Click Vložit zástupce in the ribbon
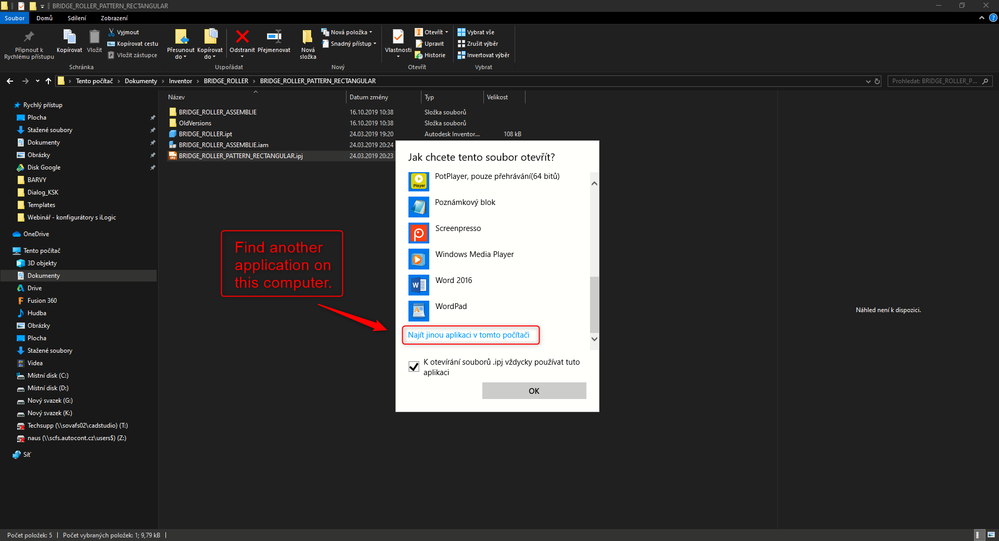Viewport: 999px width, 541px height. pyautogui.click(x=132, y=55)
